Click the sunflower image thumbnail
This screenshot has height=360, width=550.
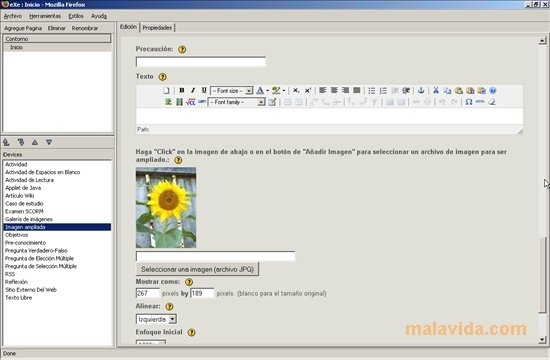tap(166, 207)
